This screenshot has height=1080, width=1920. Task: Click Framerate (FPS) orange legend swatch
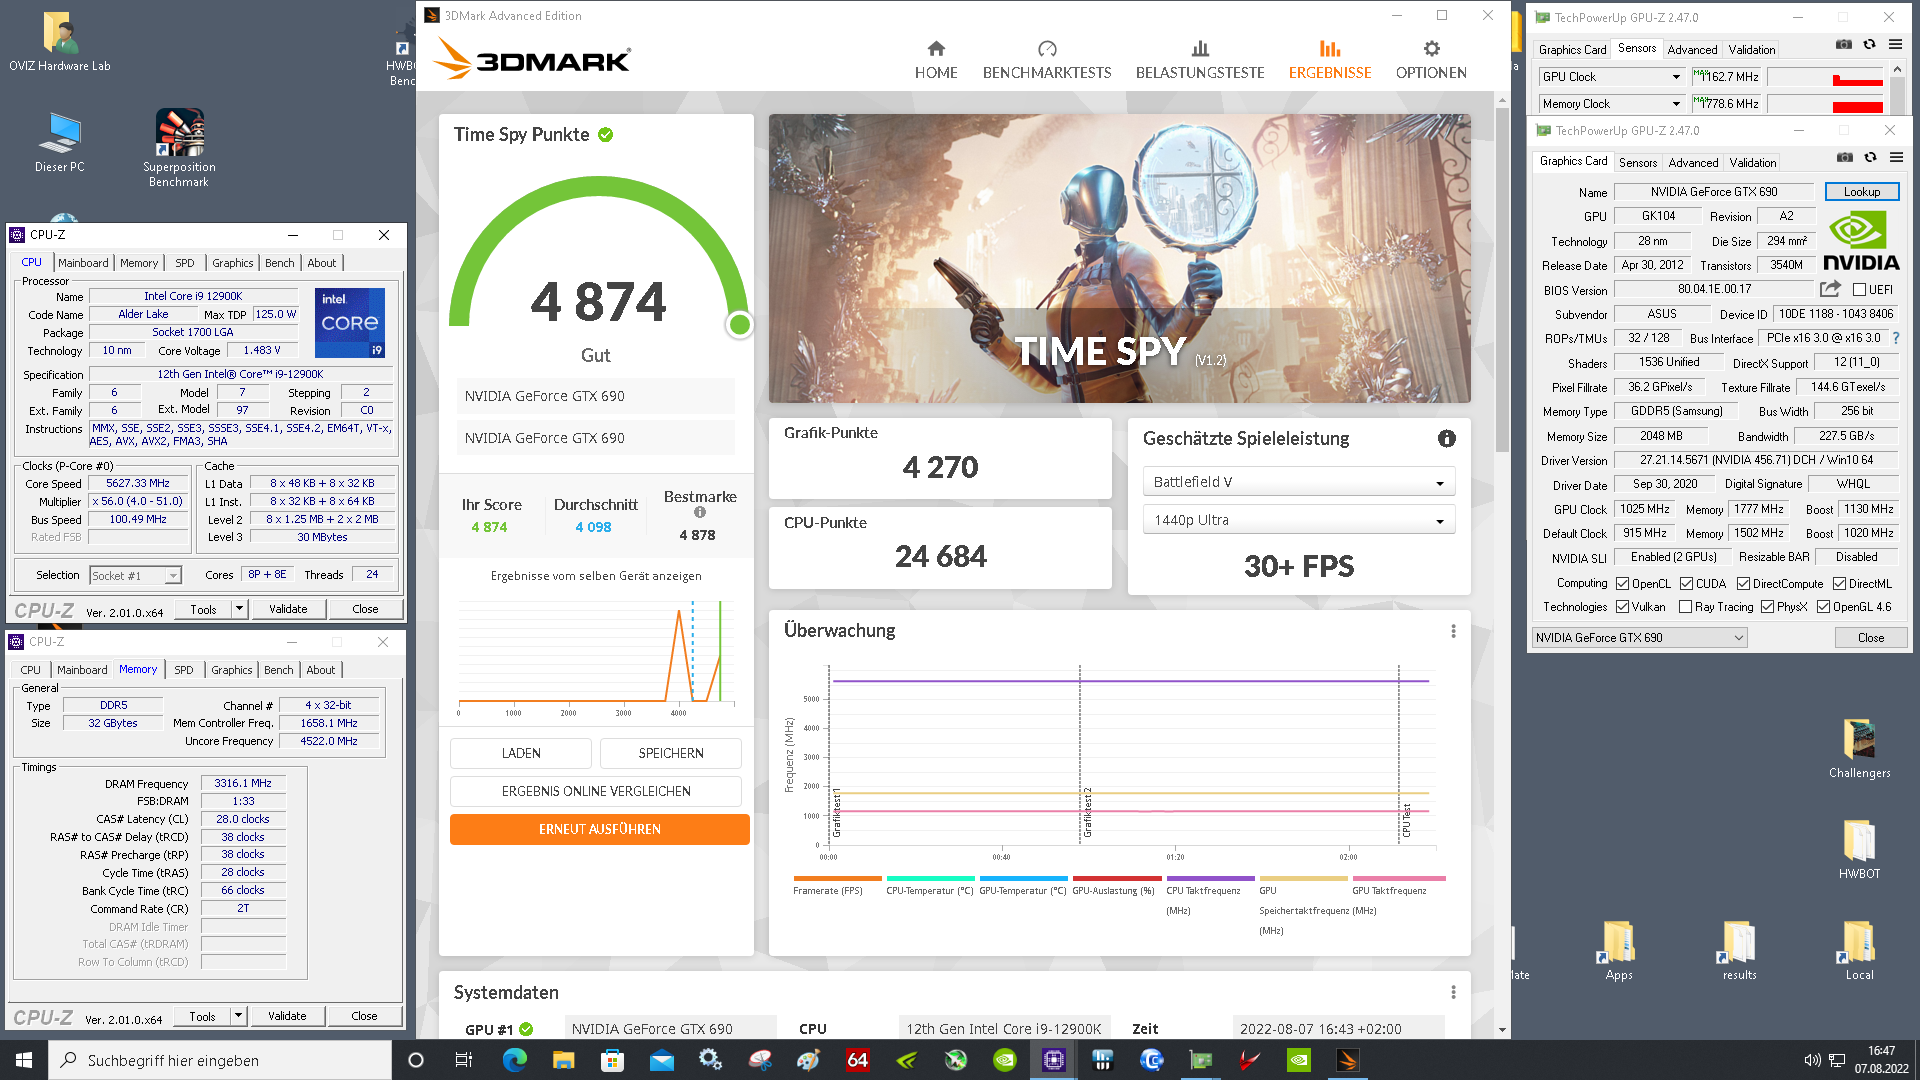coord(837,879)
